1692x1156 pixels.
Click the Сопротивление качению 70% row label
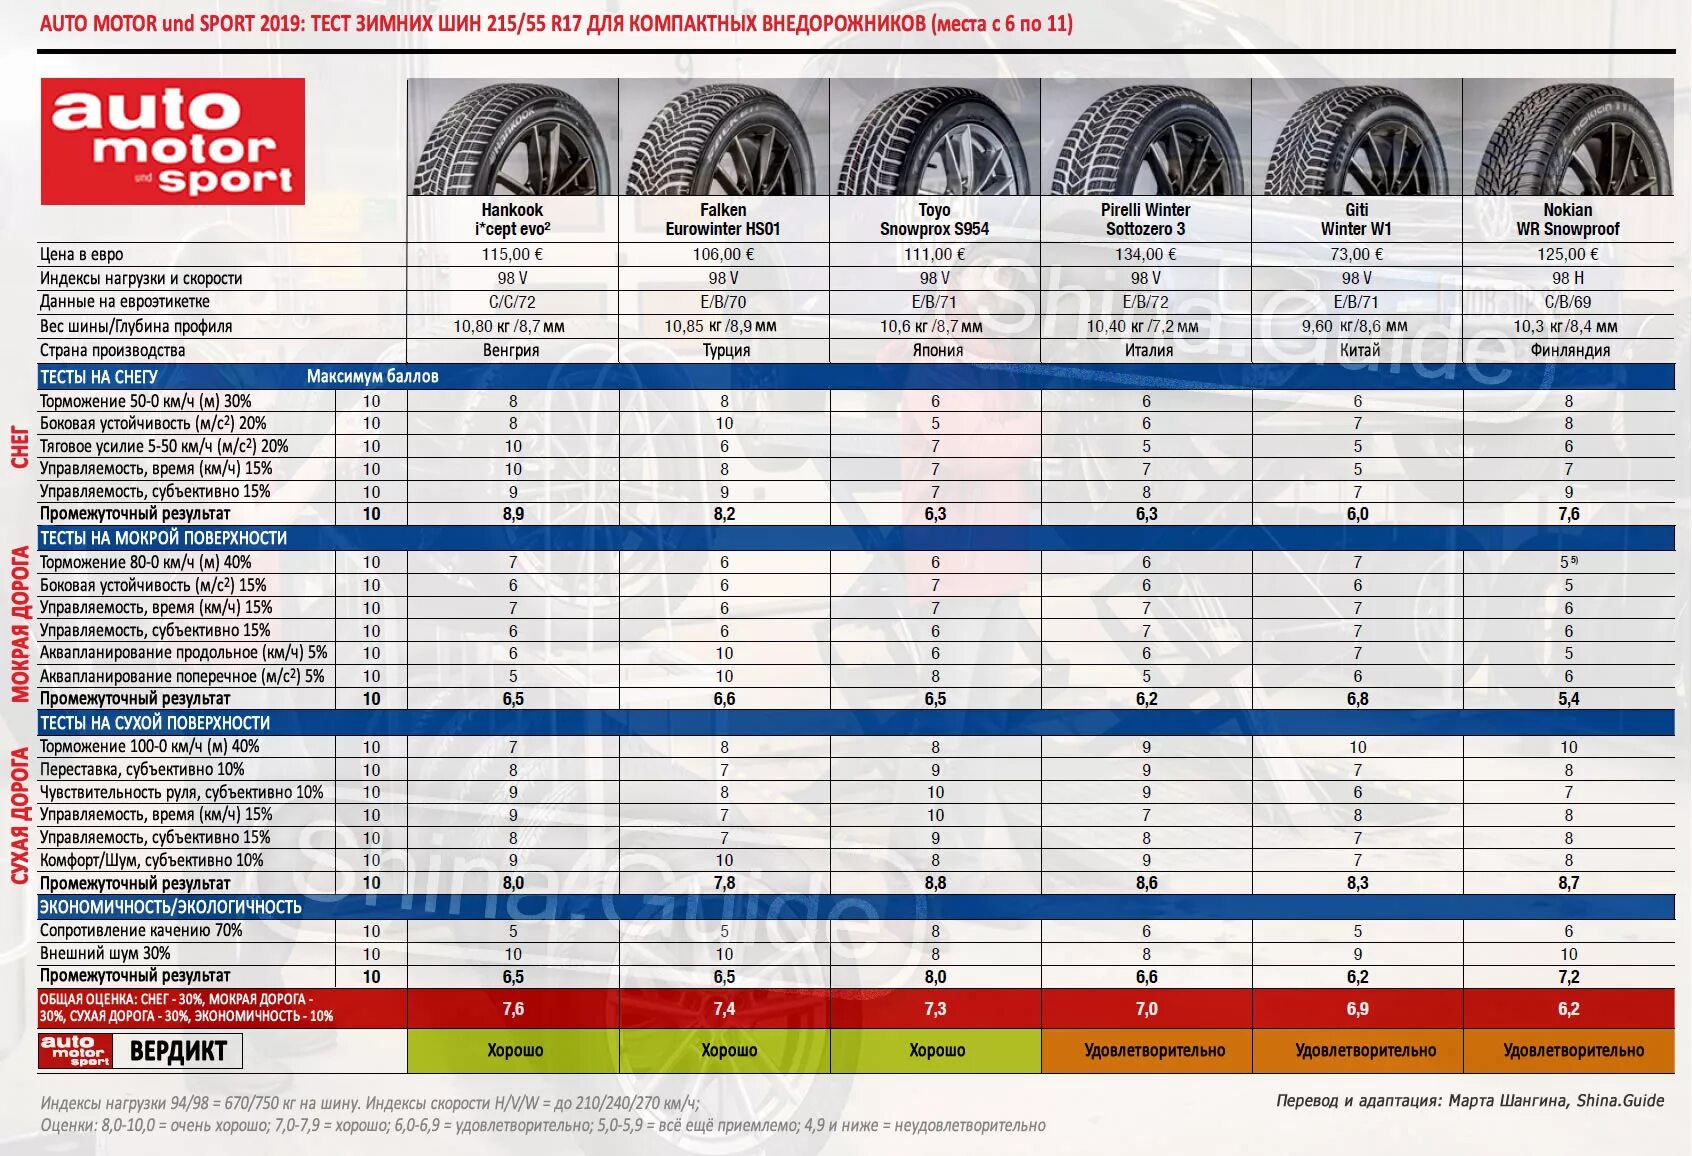click(x=141, y=930)
